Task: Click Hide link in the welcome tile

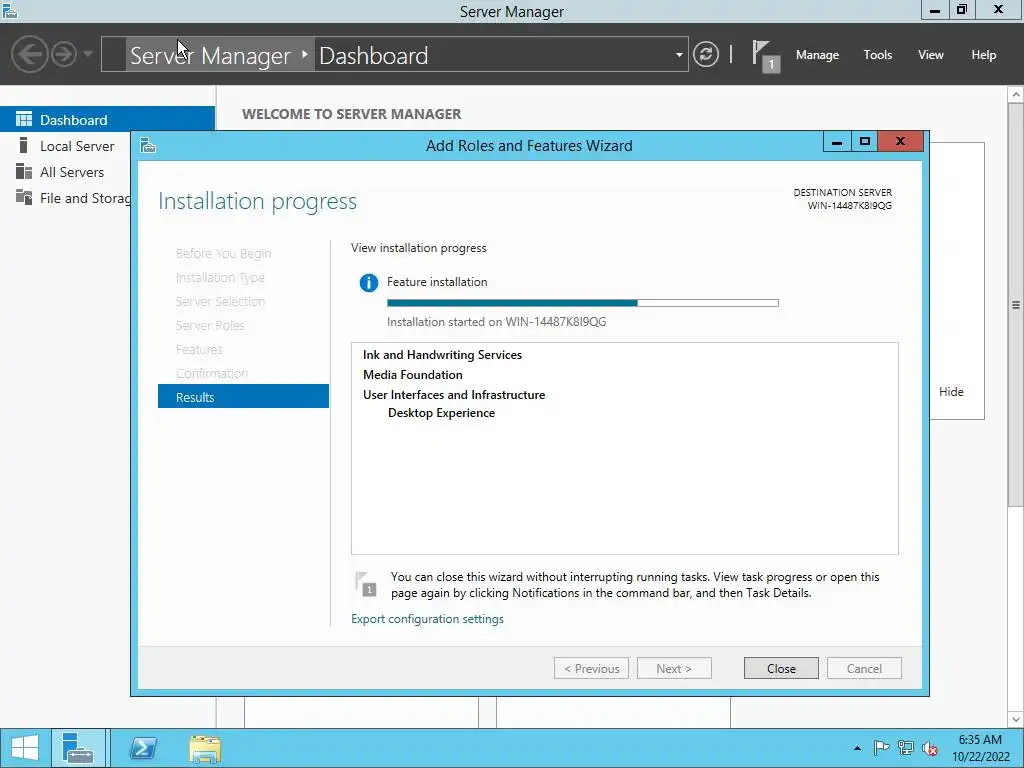Action: (x=951, y=392)
